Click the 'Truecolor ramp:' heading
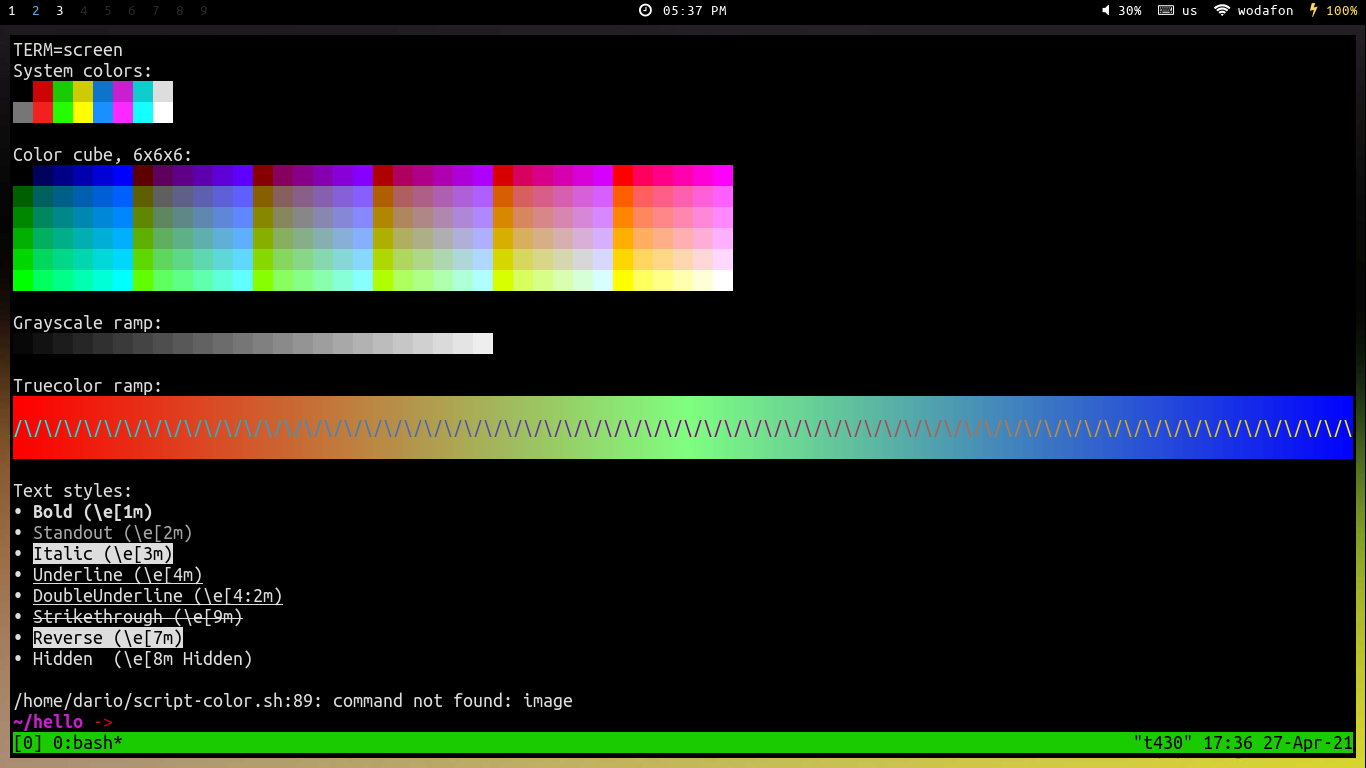This screenshot has width=1366, height=768. tap(88, 386)
